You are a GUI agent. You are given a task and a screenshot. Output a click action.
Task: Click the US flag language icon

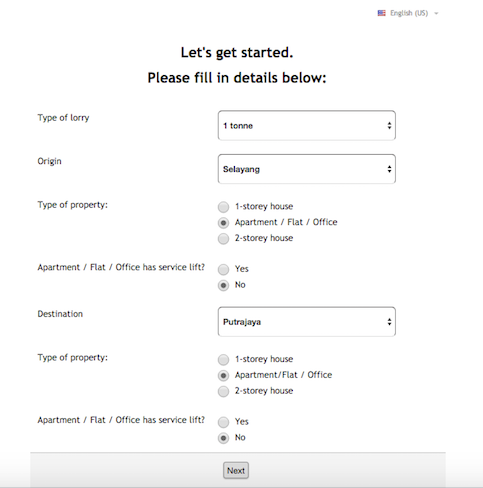click(381, 13)
